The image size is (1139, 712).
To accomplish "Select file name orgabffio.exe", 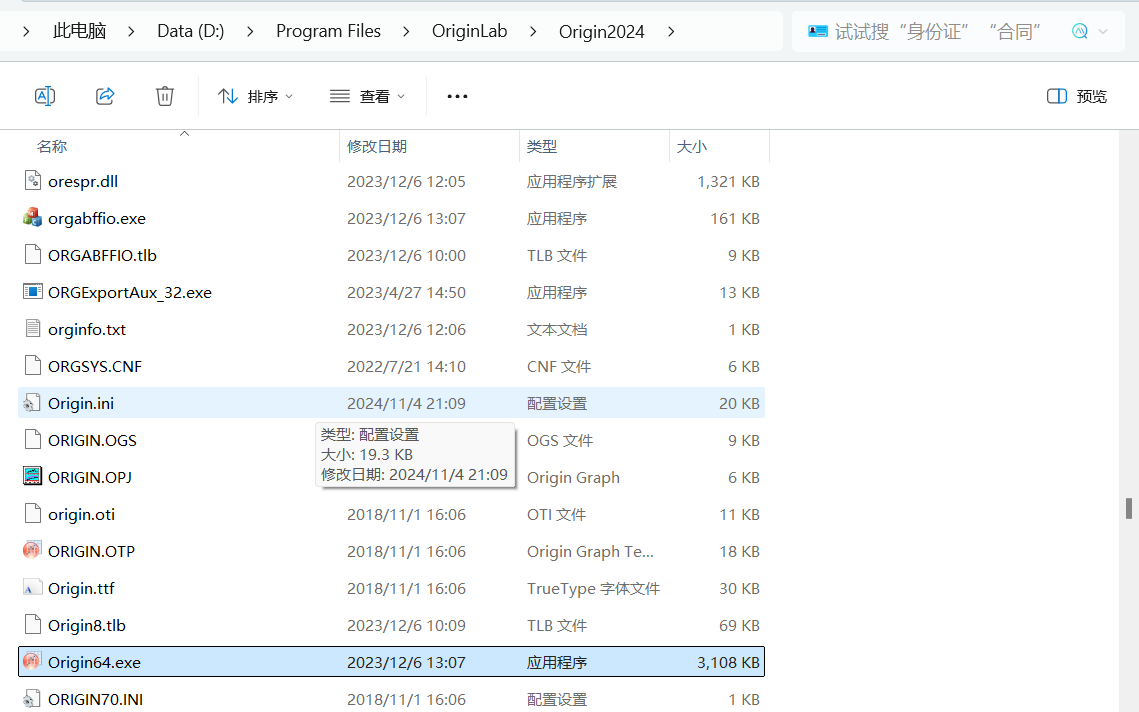I will coord(97,219).
